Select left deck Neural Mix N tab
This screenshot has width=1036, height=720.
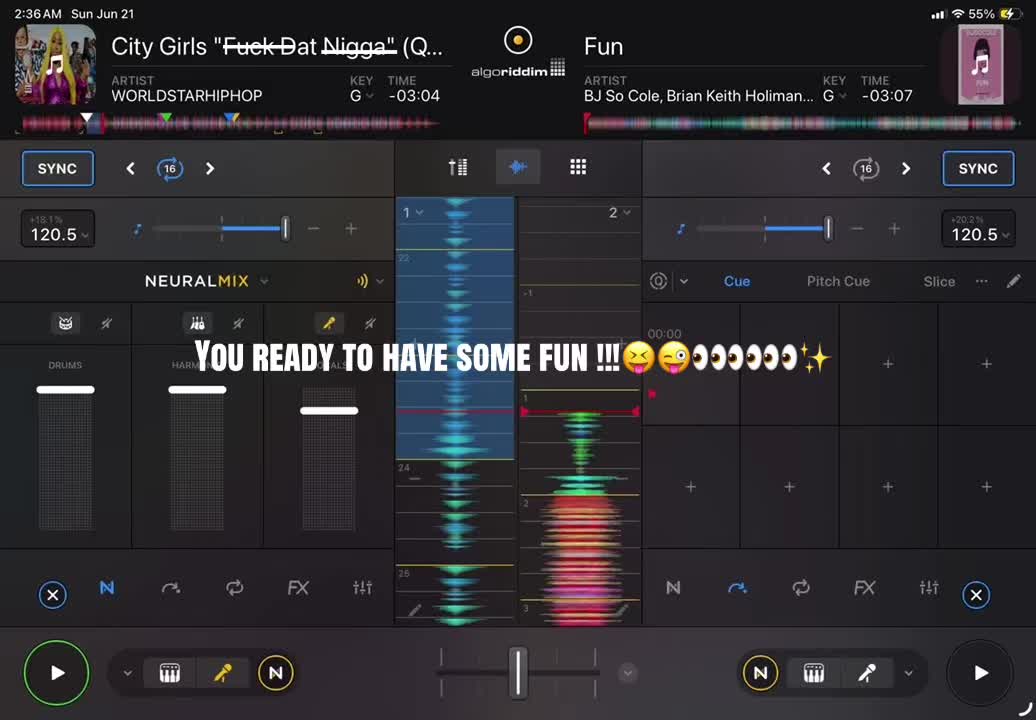(x=107, y=587)
